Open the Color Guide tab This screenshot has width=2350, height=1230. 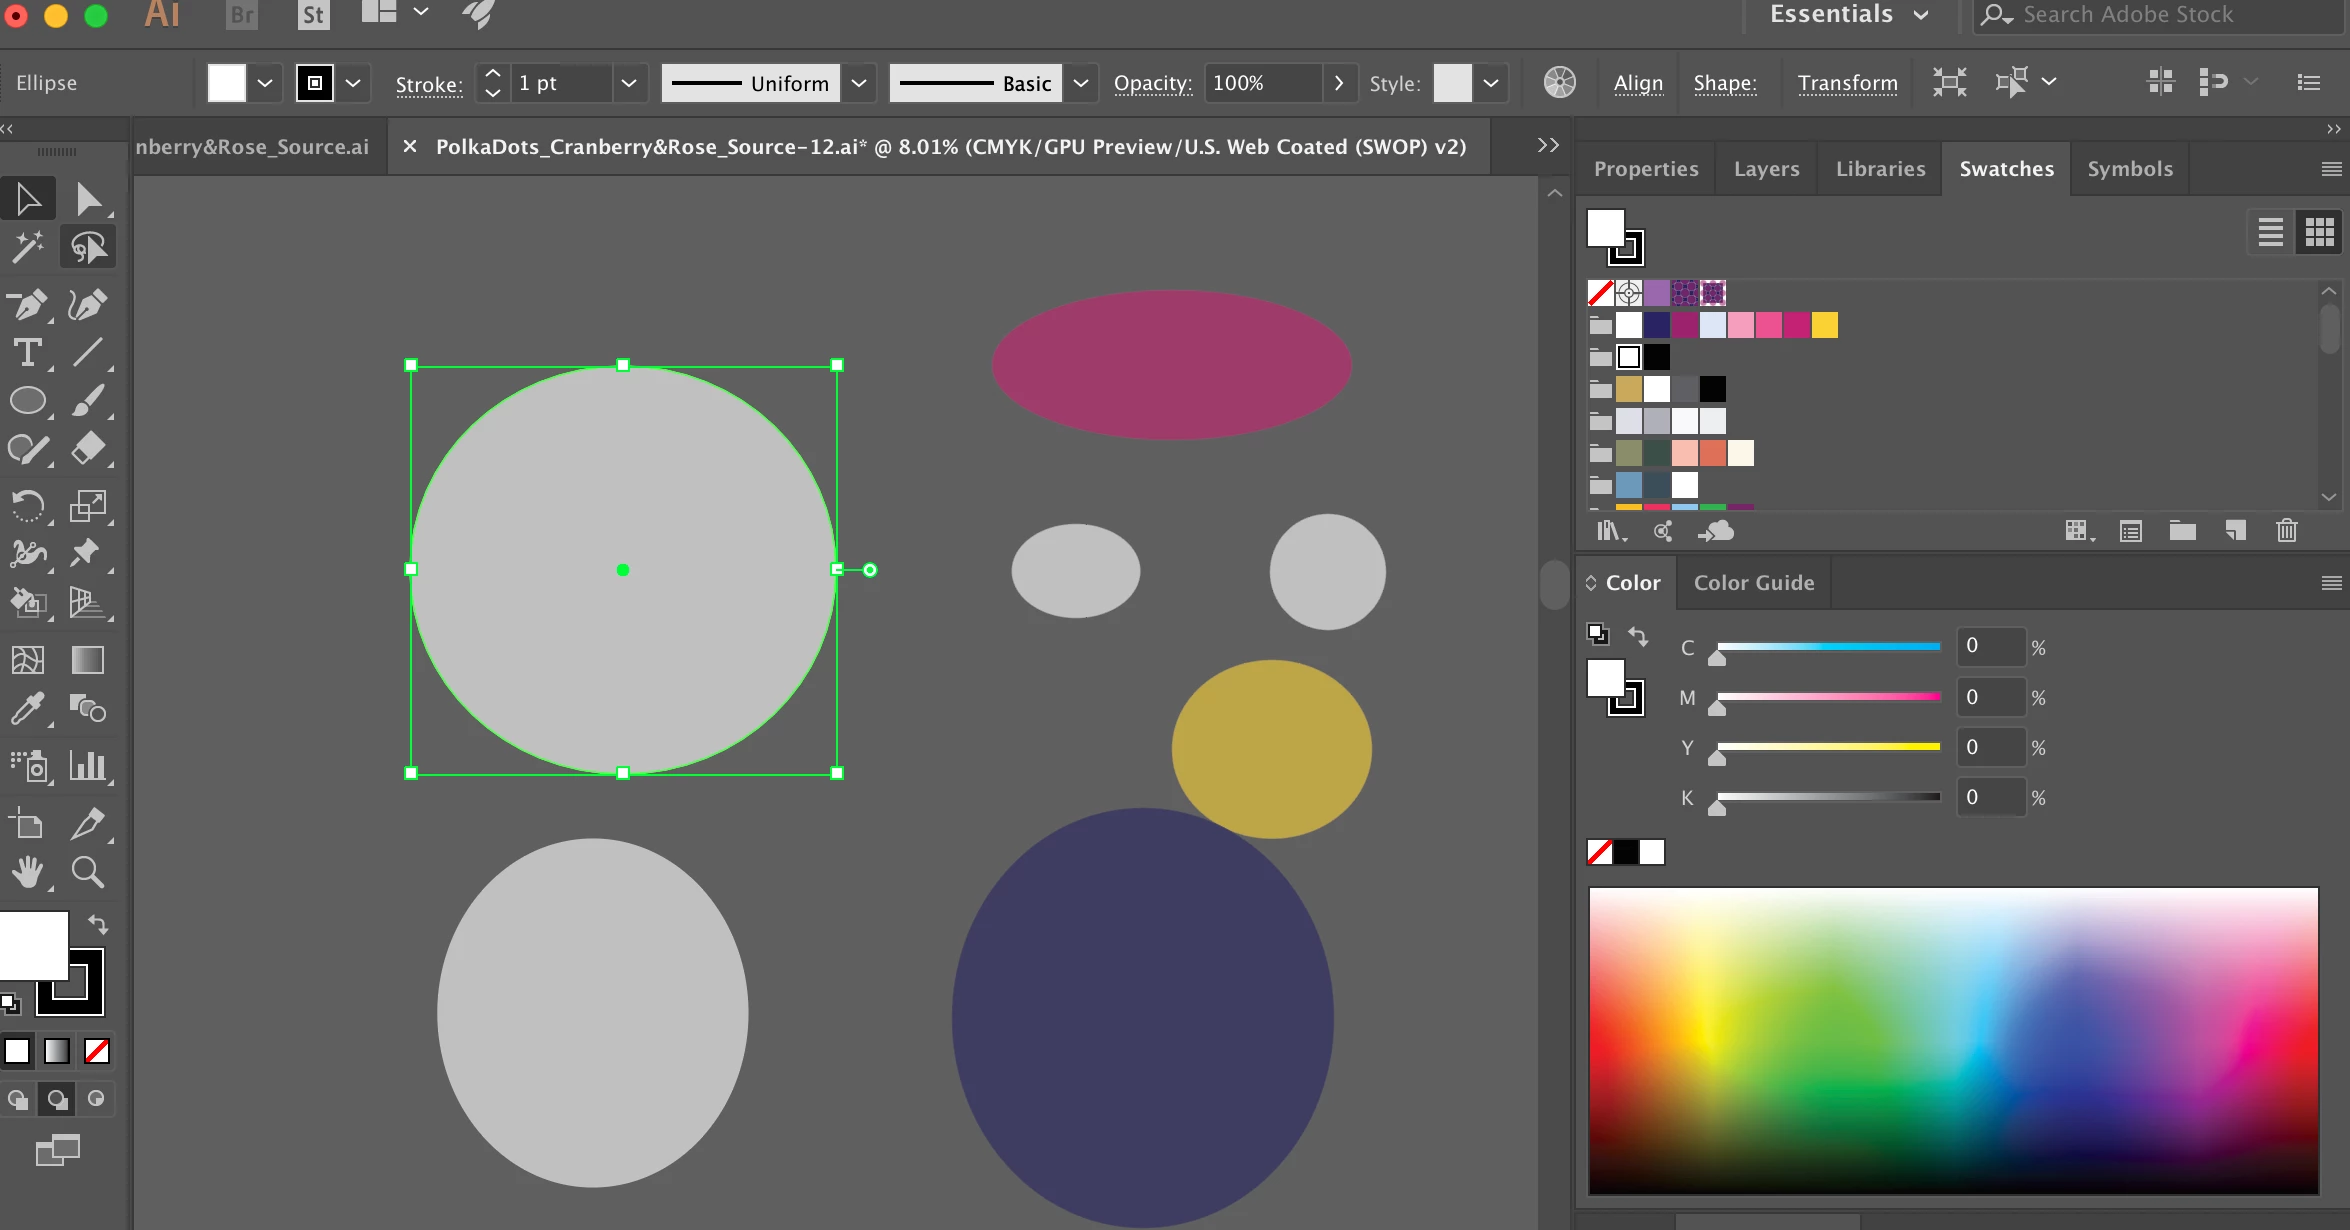coord(1753,583)
